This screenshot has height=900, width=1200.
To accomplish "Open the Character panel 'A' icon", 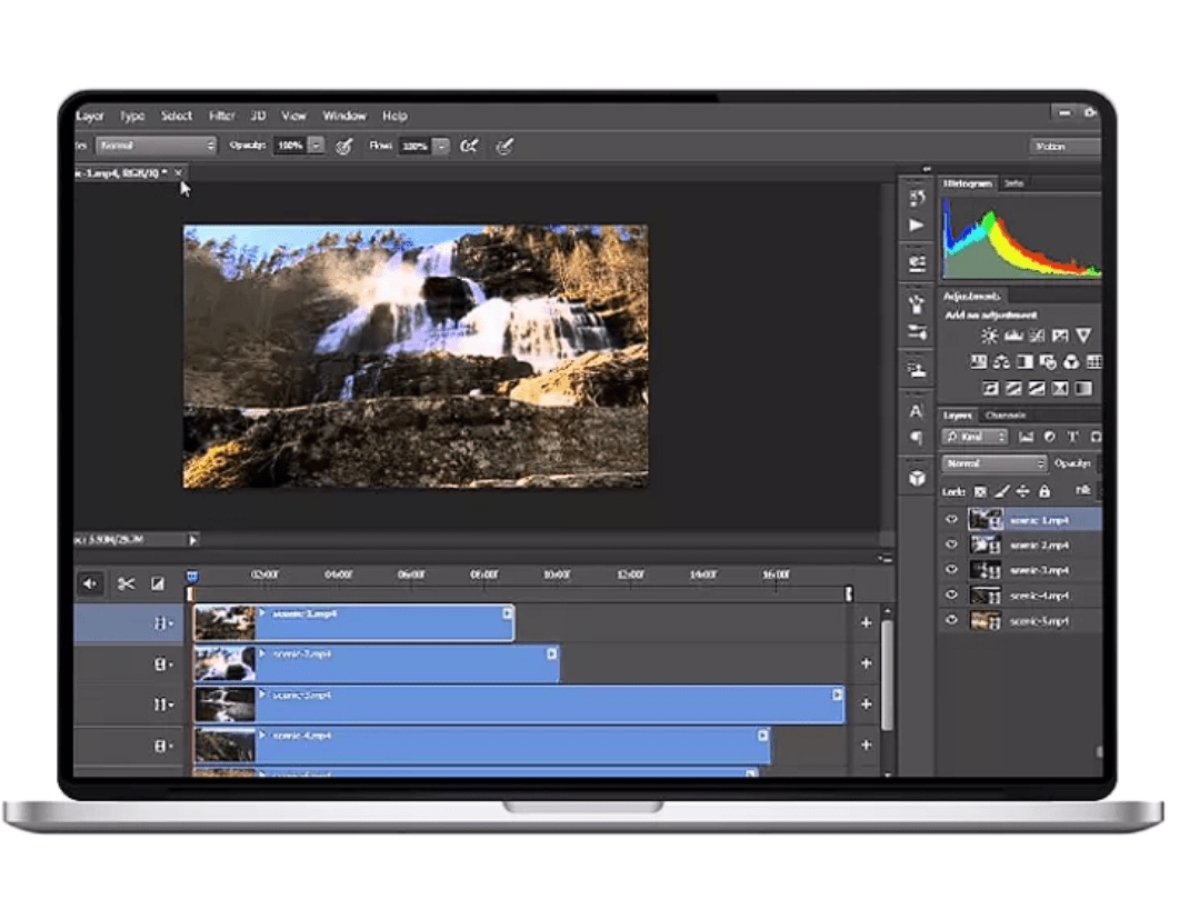I will tap(916, 411).
